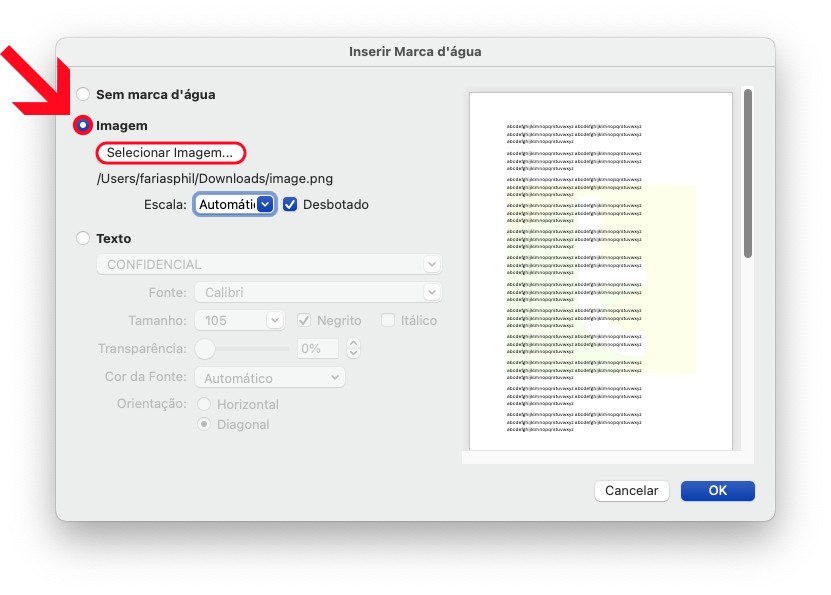The height and width of the screenshot is (595, 831).
Task: Enable the Itálico checkbox
Action: 389,321
